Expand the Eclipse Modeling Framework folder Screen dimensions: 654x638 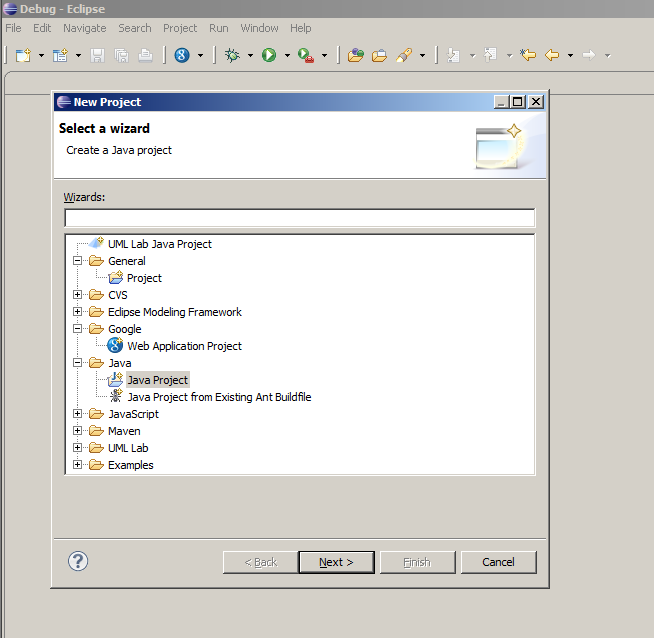77,311
